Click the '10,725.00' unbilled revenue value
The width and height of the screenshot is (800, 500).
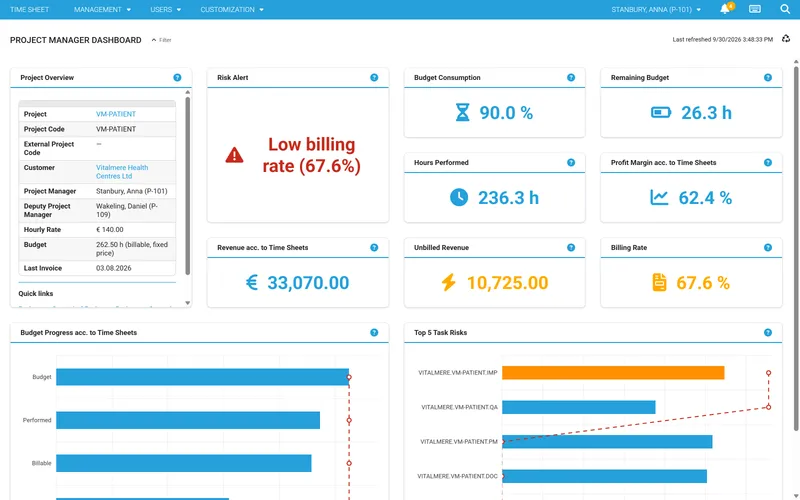[x=507, y=283]
